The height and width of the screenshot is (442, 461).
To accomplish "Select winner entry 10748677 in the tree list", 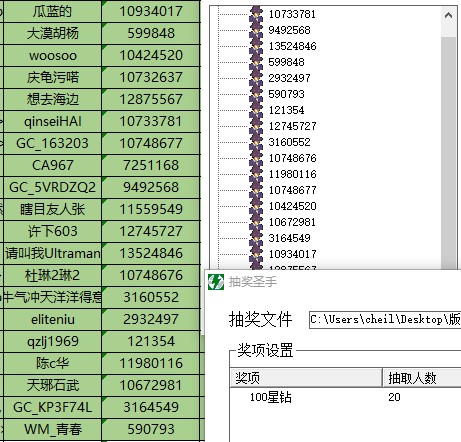I will click(x=292, y=190).
